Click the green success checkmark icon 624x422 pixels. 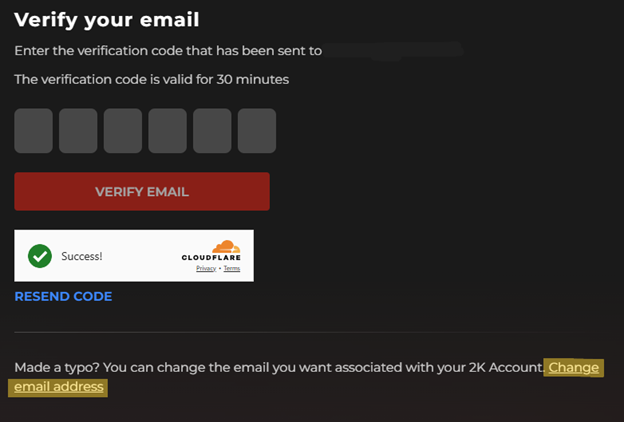40,256
